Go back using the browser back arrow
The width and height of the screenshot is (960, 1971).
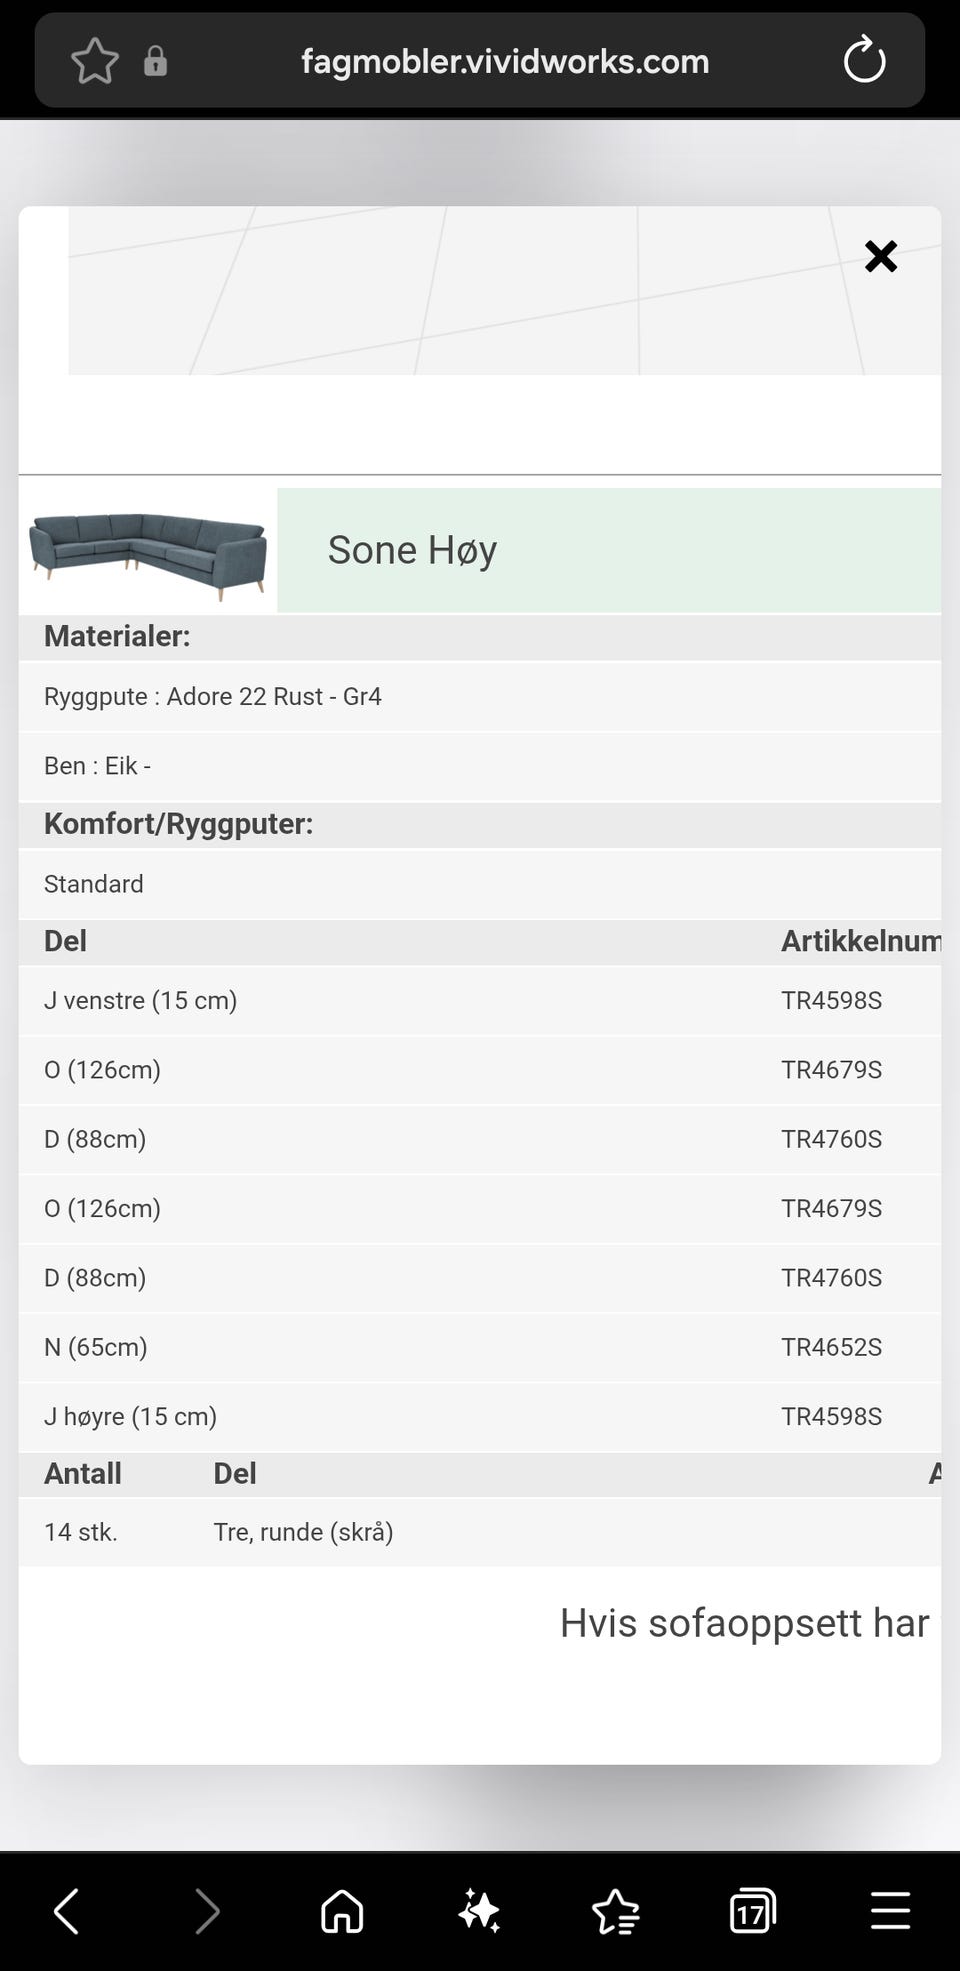pyautogui.click(x=67, y=1911)
